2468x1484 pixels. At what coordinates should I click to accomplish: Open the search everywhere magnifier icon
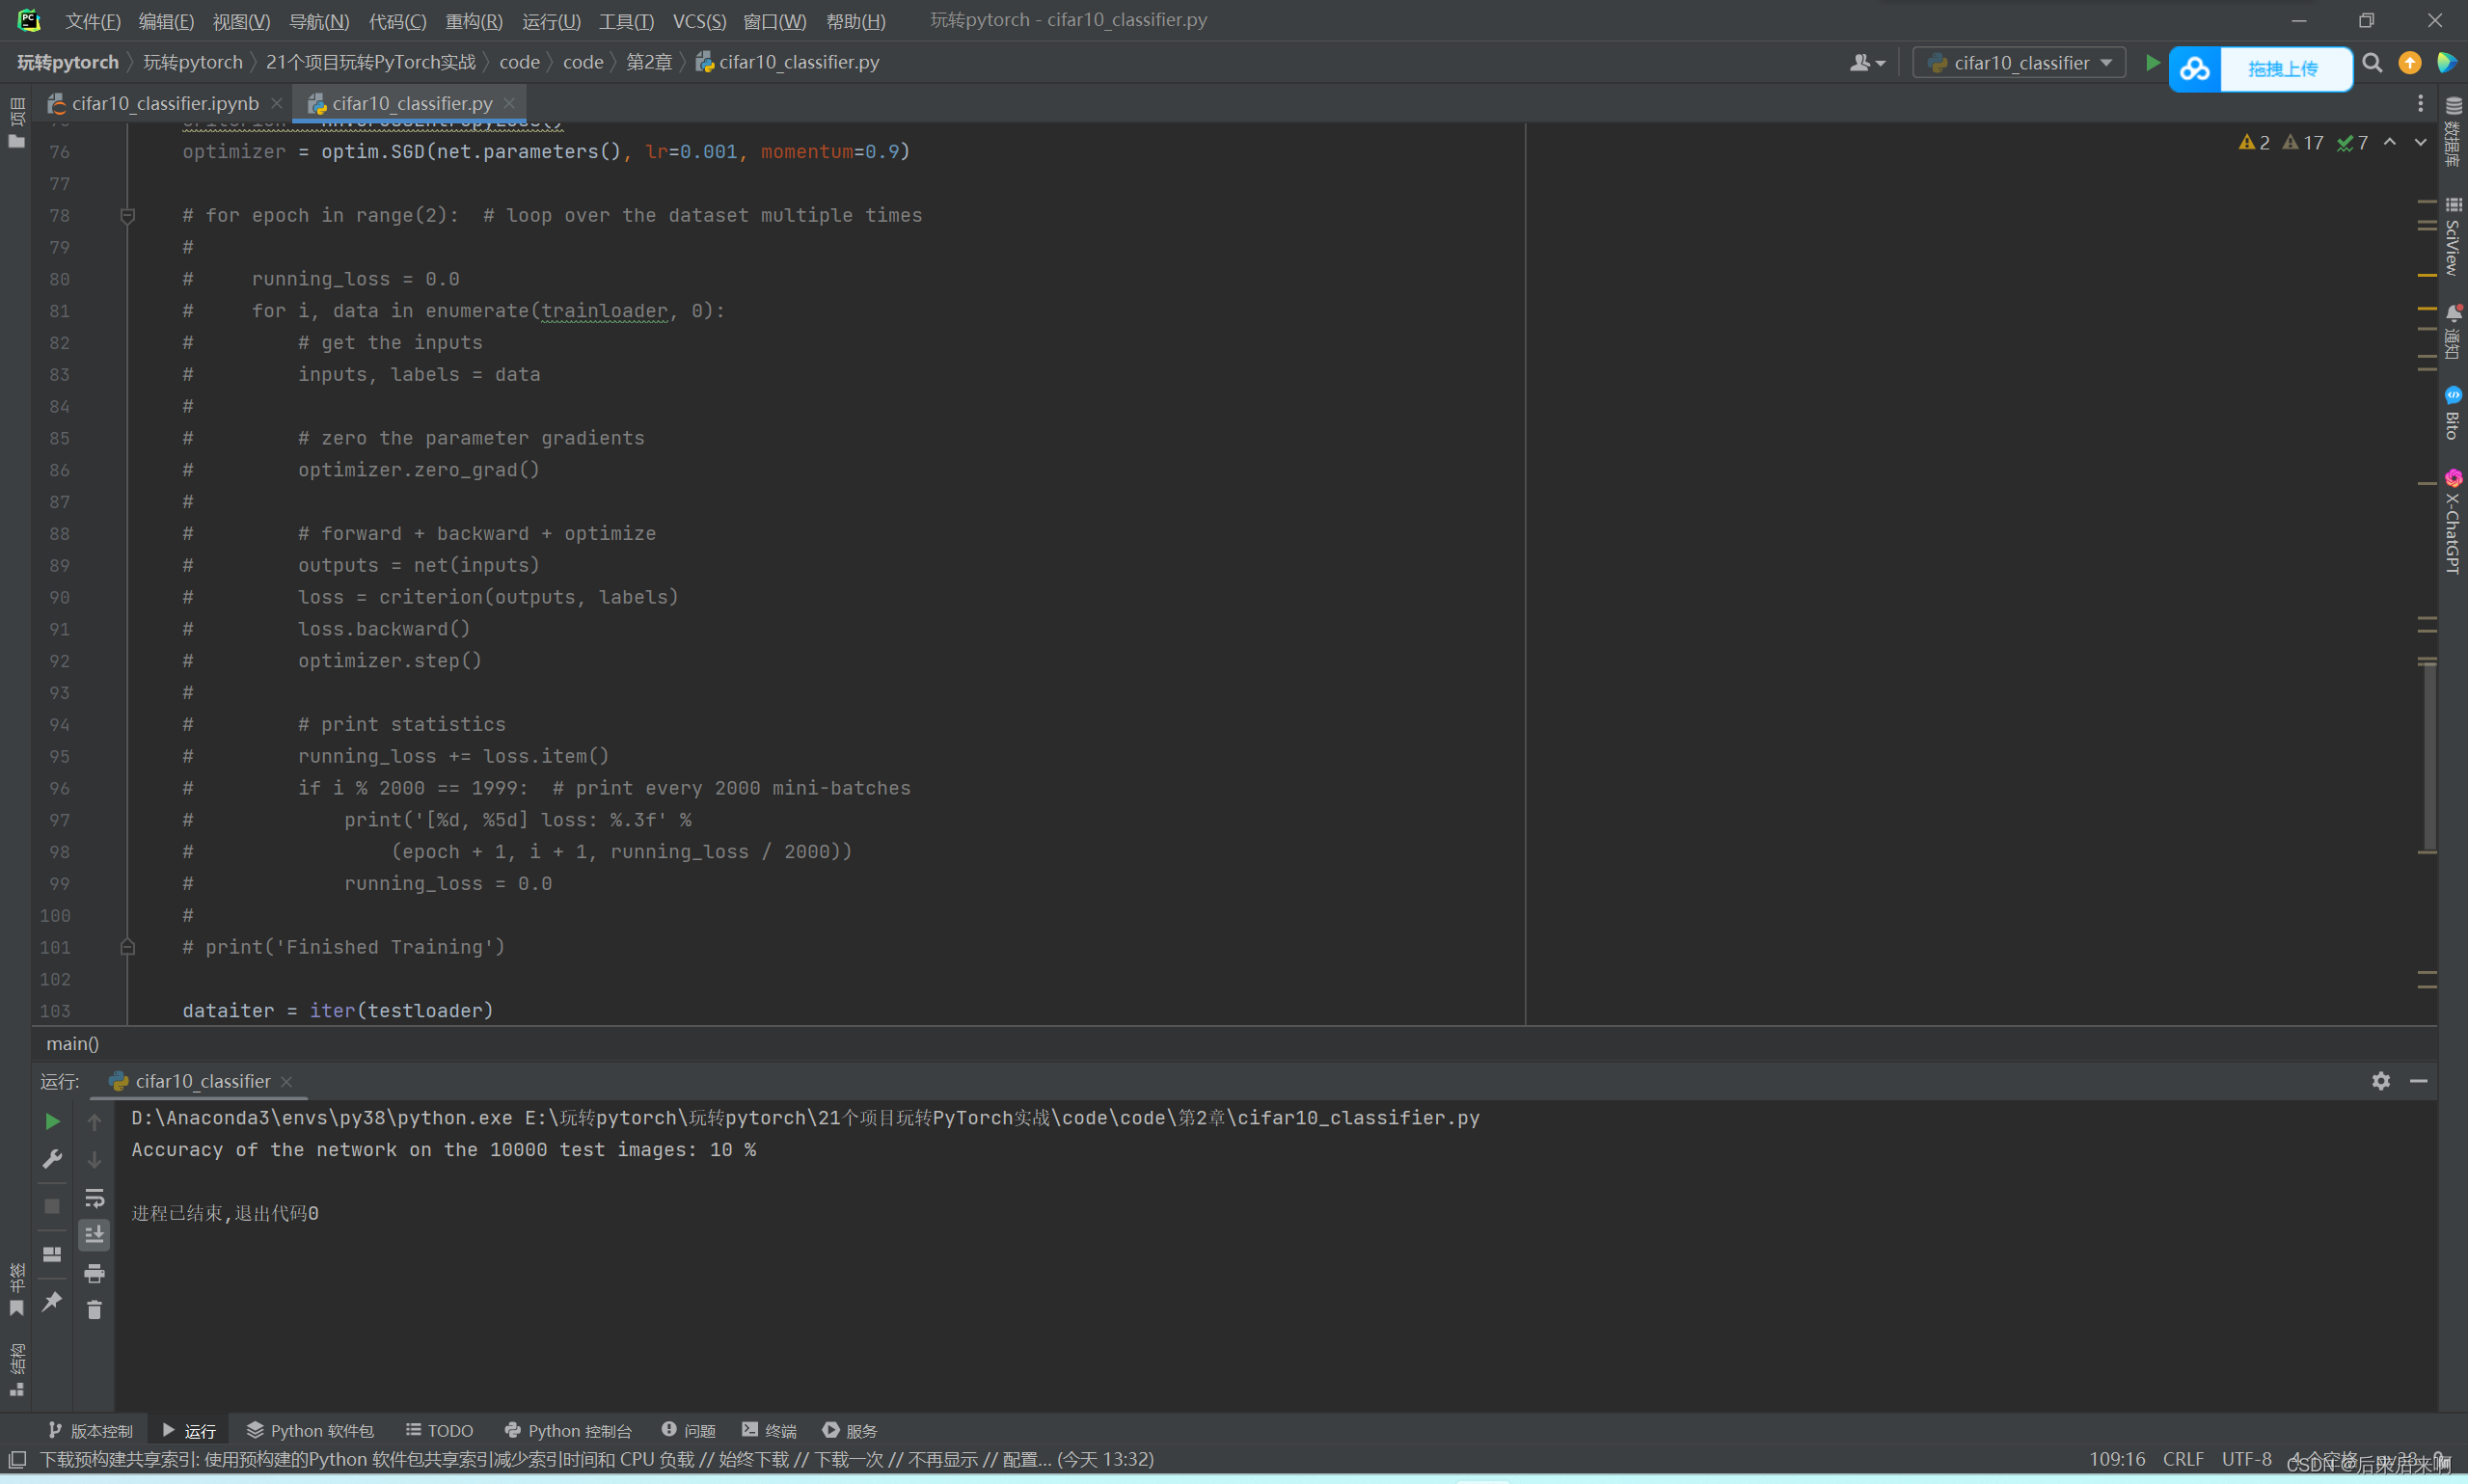coord(2371,63)
